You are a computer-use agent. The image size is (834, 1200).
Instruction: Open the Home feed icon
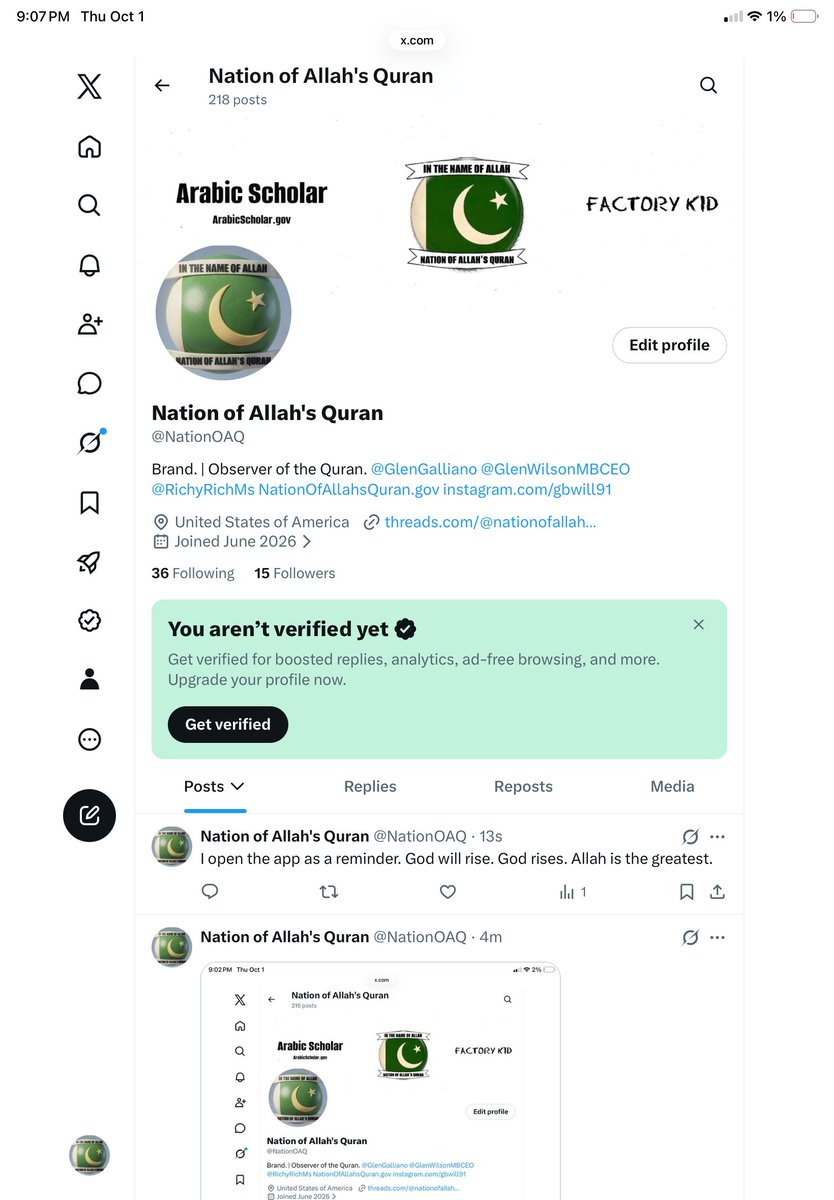click(x=89, y=147)
